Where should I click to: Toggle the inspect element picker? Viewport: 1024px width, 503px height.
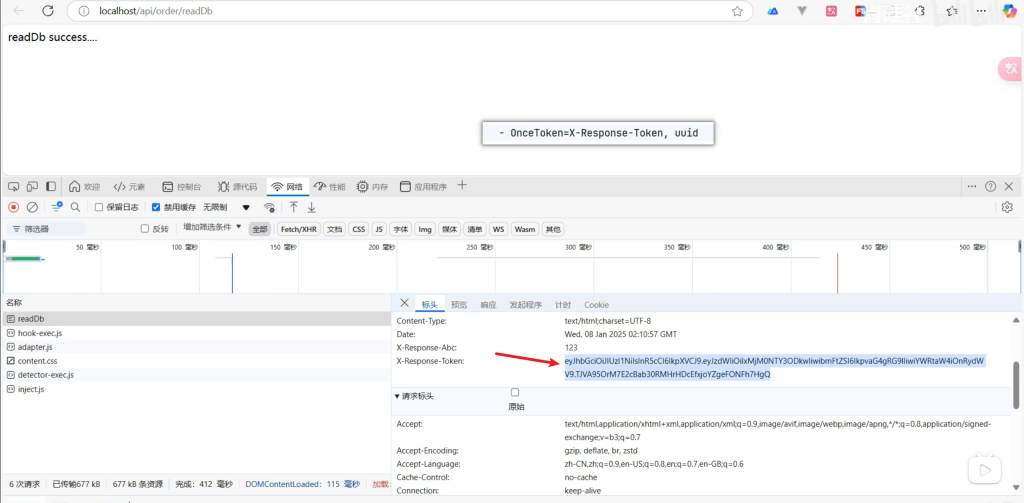click(x=13, y=186)
